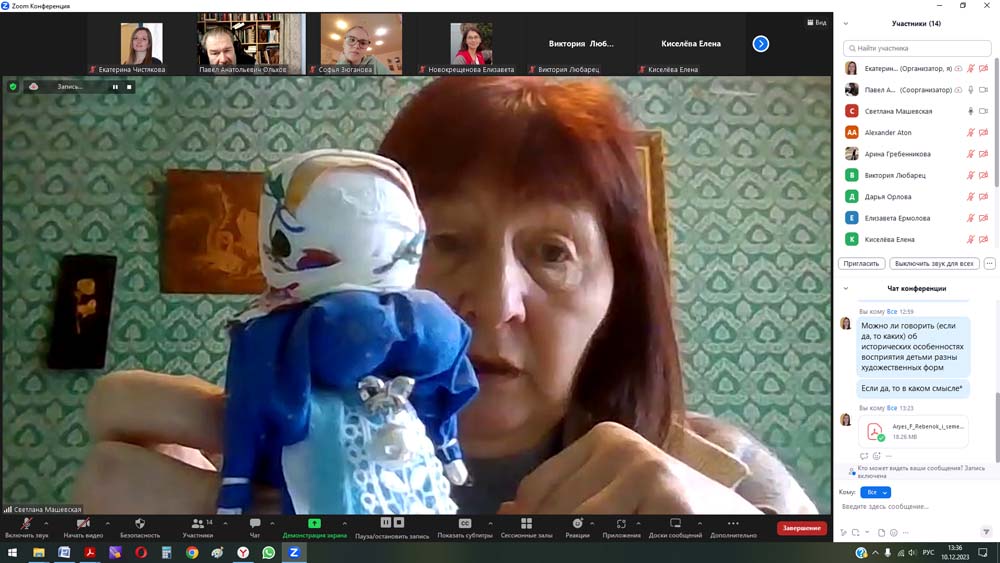Open the Apps (Приложения) icon
Viewport: 1000px width, 563px height.
tap(621, 523)
